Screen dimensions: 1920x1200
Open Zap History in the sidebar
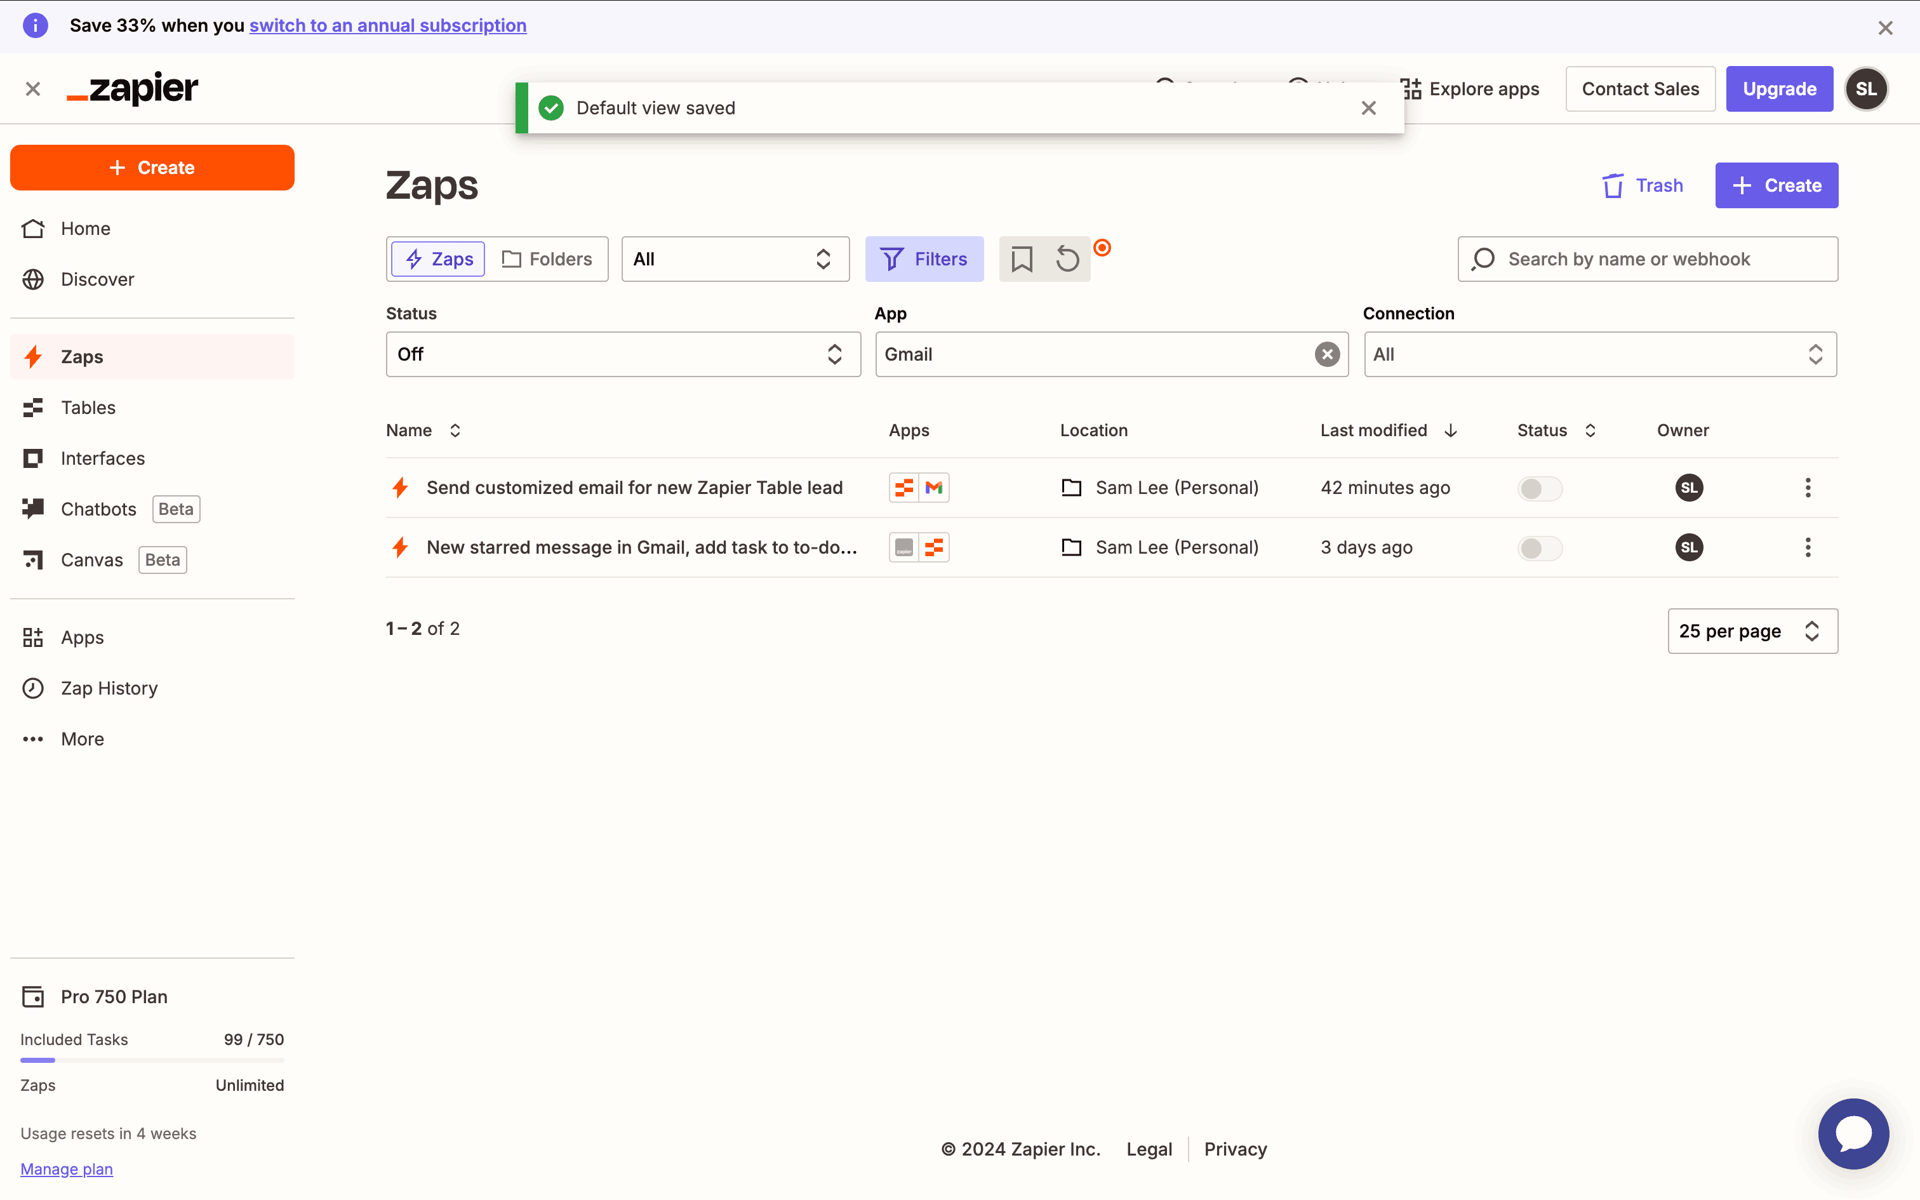(x=152, y=688)
